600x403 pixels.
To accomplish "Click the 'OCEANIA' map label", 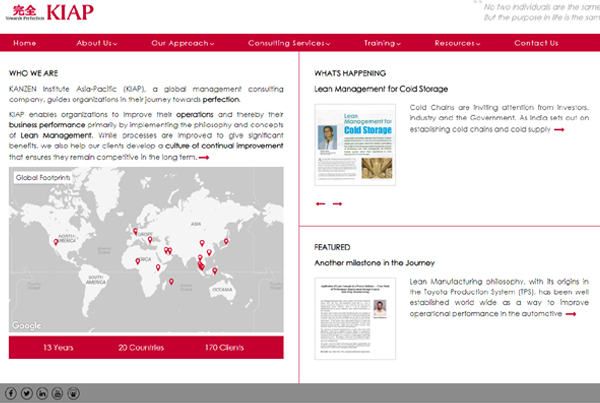I will (x=222, y=290).
